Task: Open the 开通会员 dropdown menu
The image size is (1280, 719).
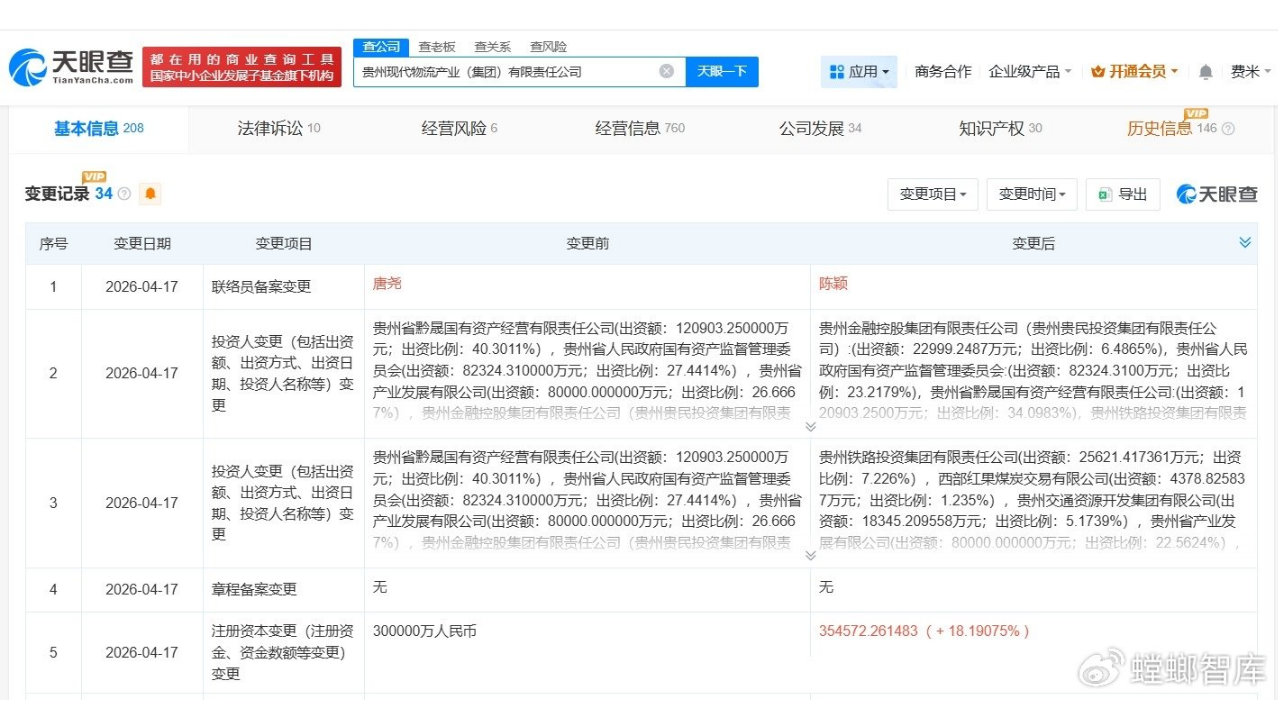Action: coord(1135,72)
